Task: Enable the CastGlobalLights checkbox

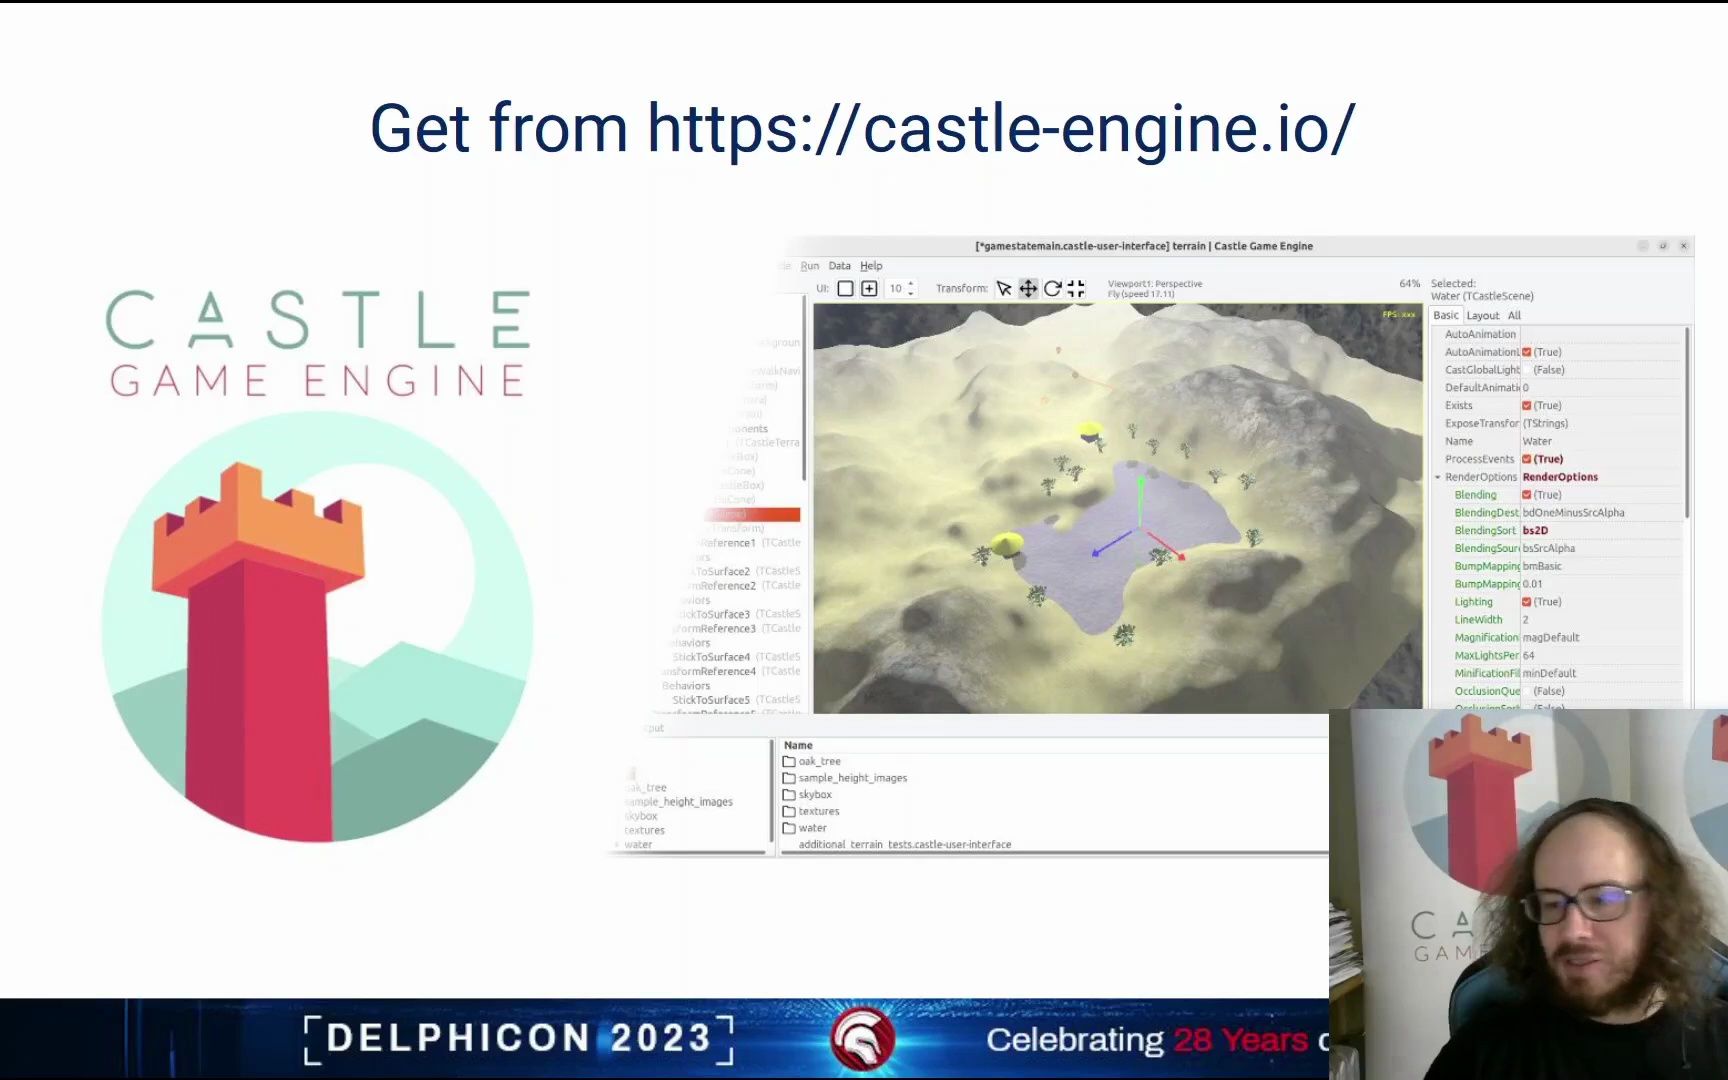Action: [x=1527, y=370]
